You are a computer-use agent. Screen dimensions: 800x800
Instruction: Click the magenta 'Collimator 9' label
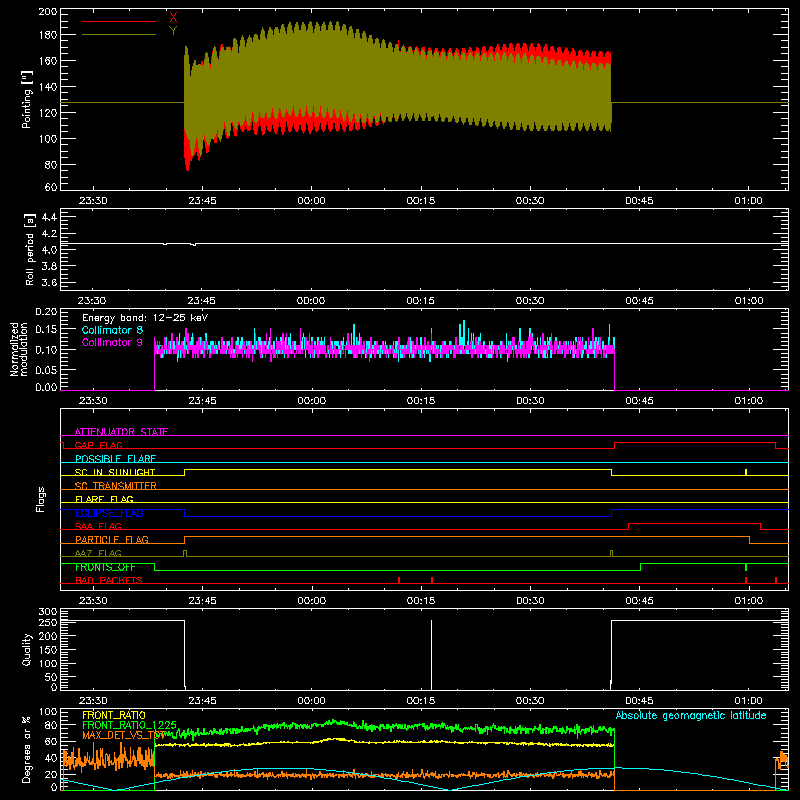click(112, 342)
